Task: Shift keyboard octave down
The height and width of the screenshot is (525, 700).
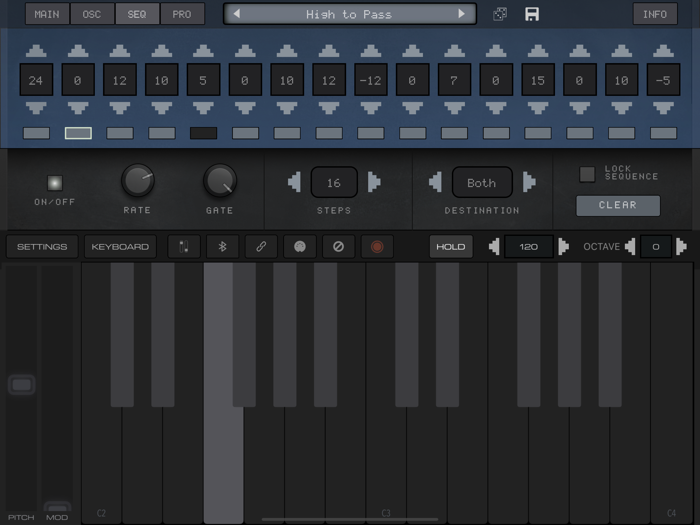Action: point(630,246)
